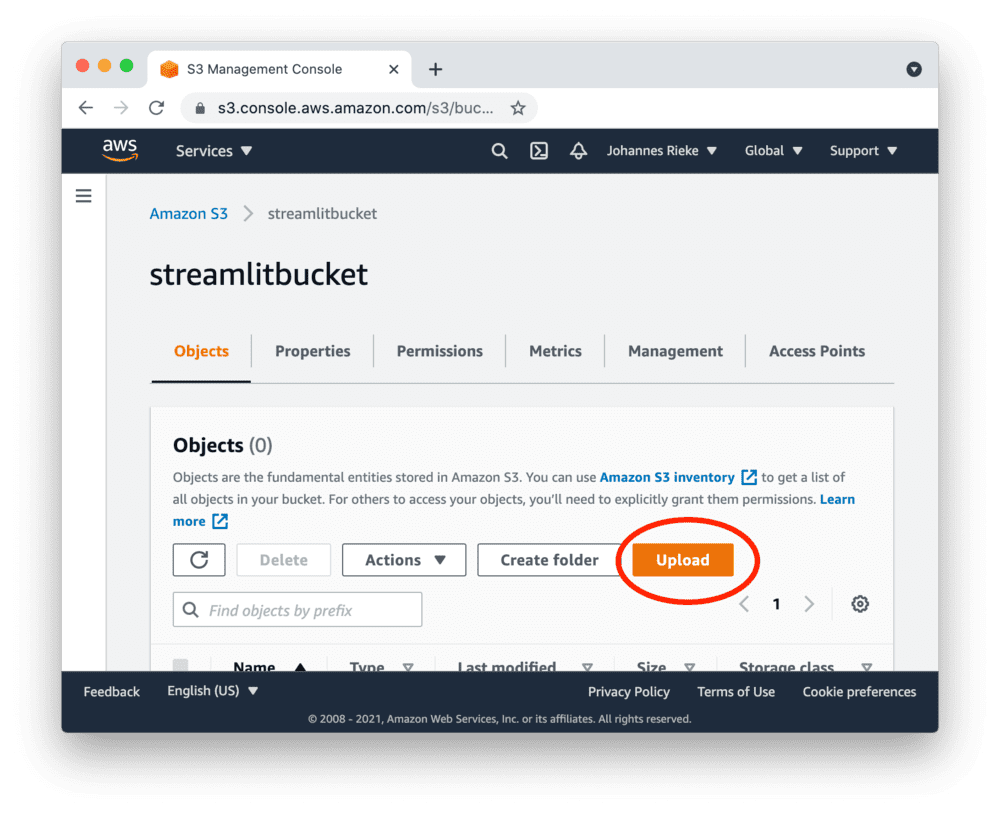Viewport: 1000px width, 814px height.
Task: Click the Upload button
Action: [x=681, y=560]
